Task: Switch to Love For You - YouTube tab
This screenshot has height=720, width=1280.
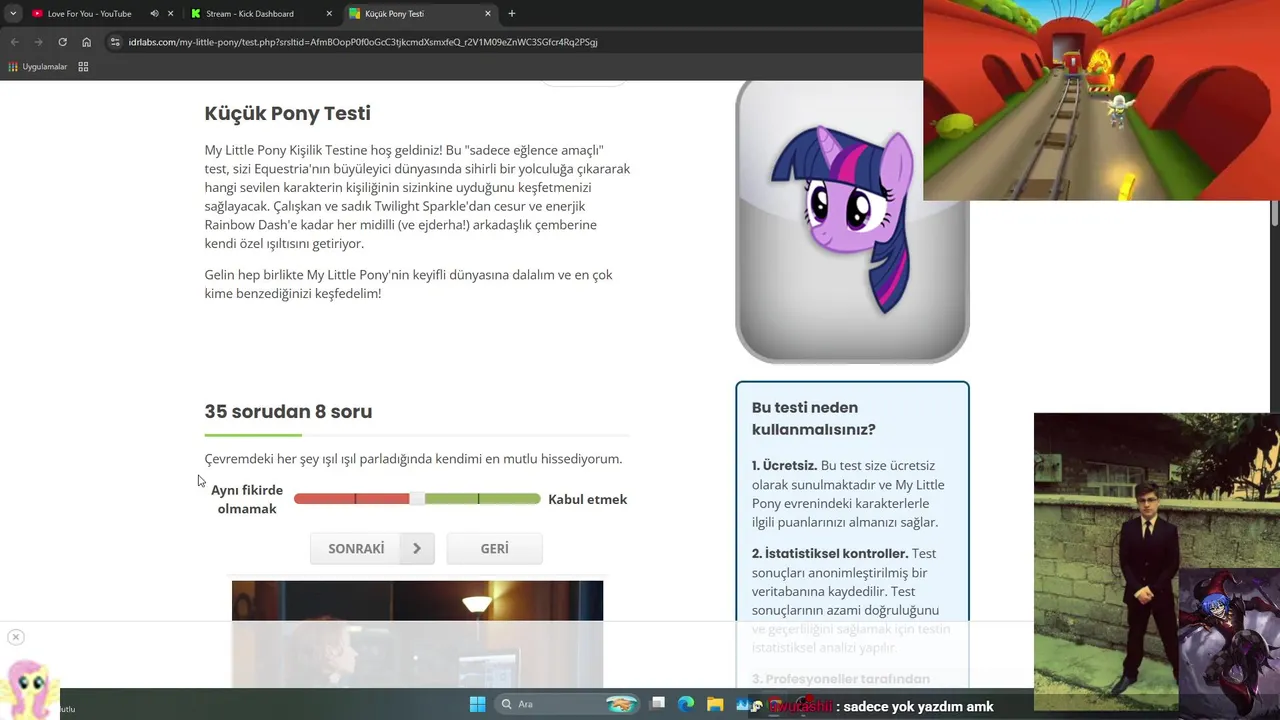Action: click(x=89, y=14)
